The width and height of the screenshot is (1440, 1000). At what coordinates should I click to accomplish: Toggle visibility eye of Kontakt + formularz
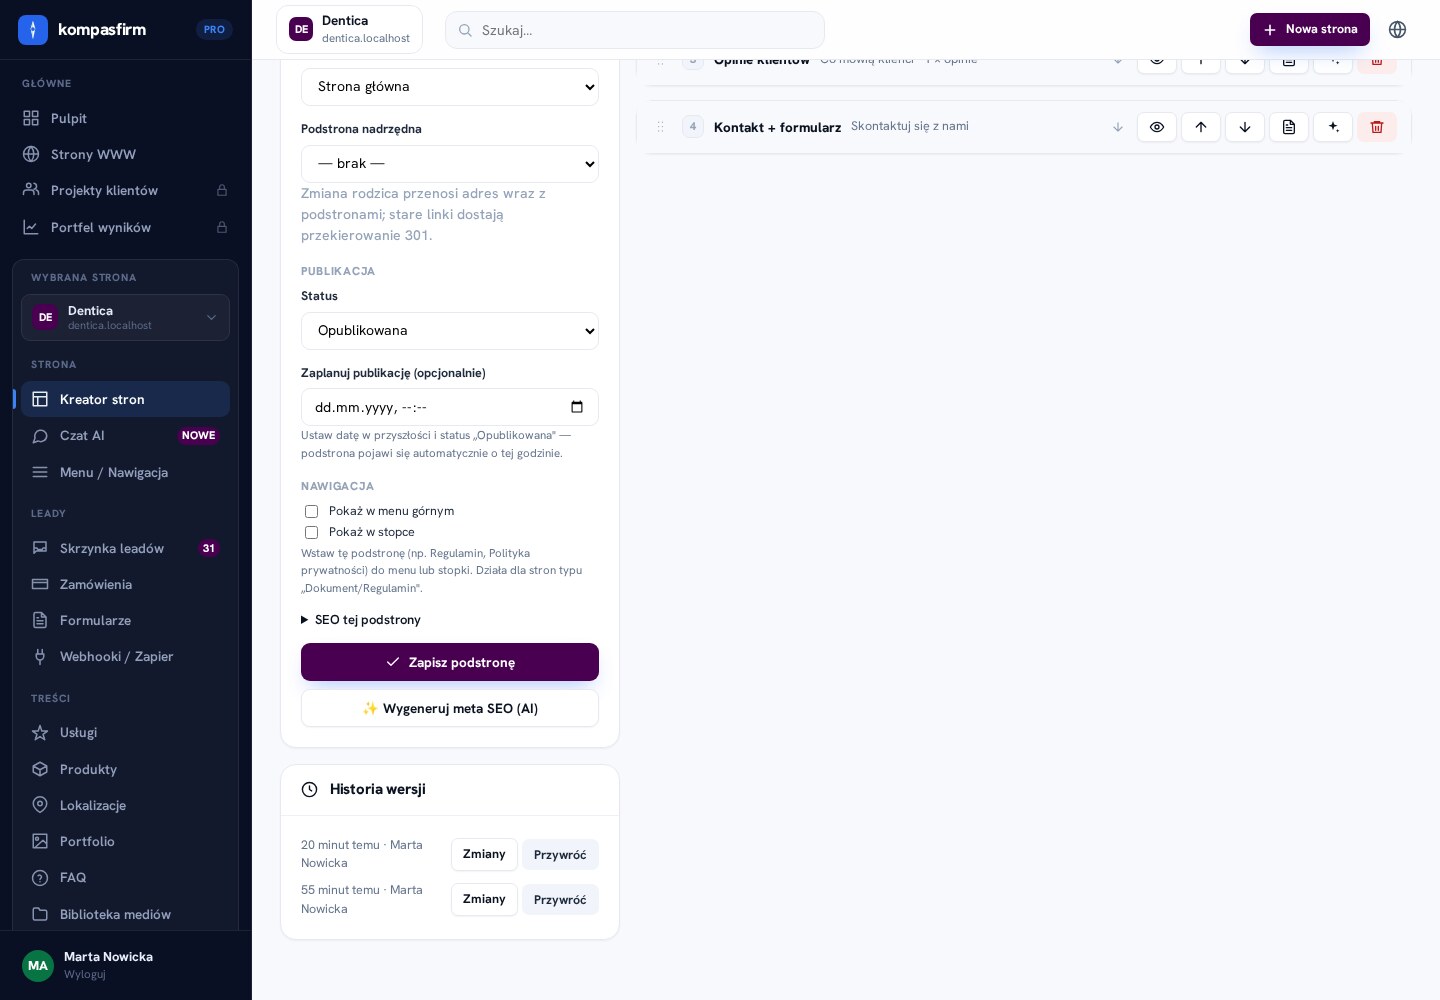[x=1157, y=127]
